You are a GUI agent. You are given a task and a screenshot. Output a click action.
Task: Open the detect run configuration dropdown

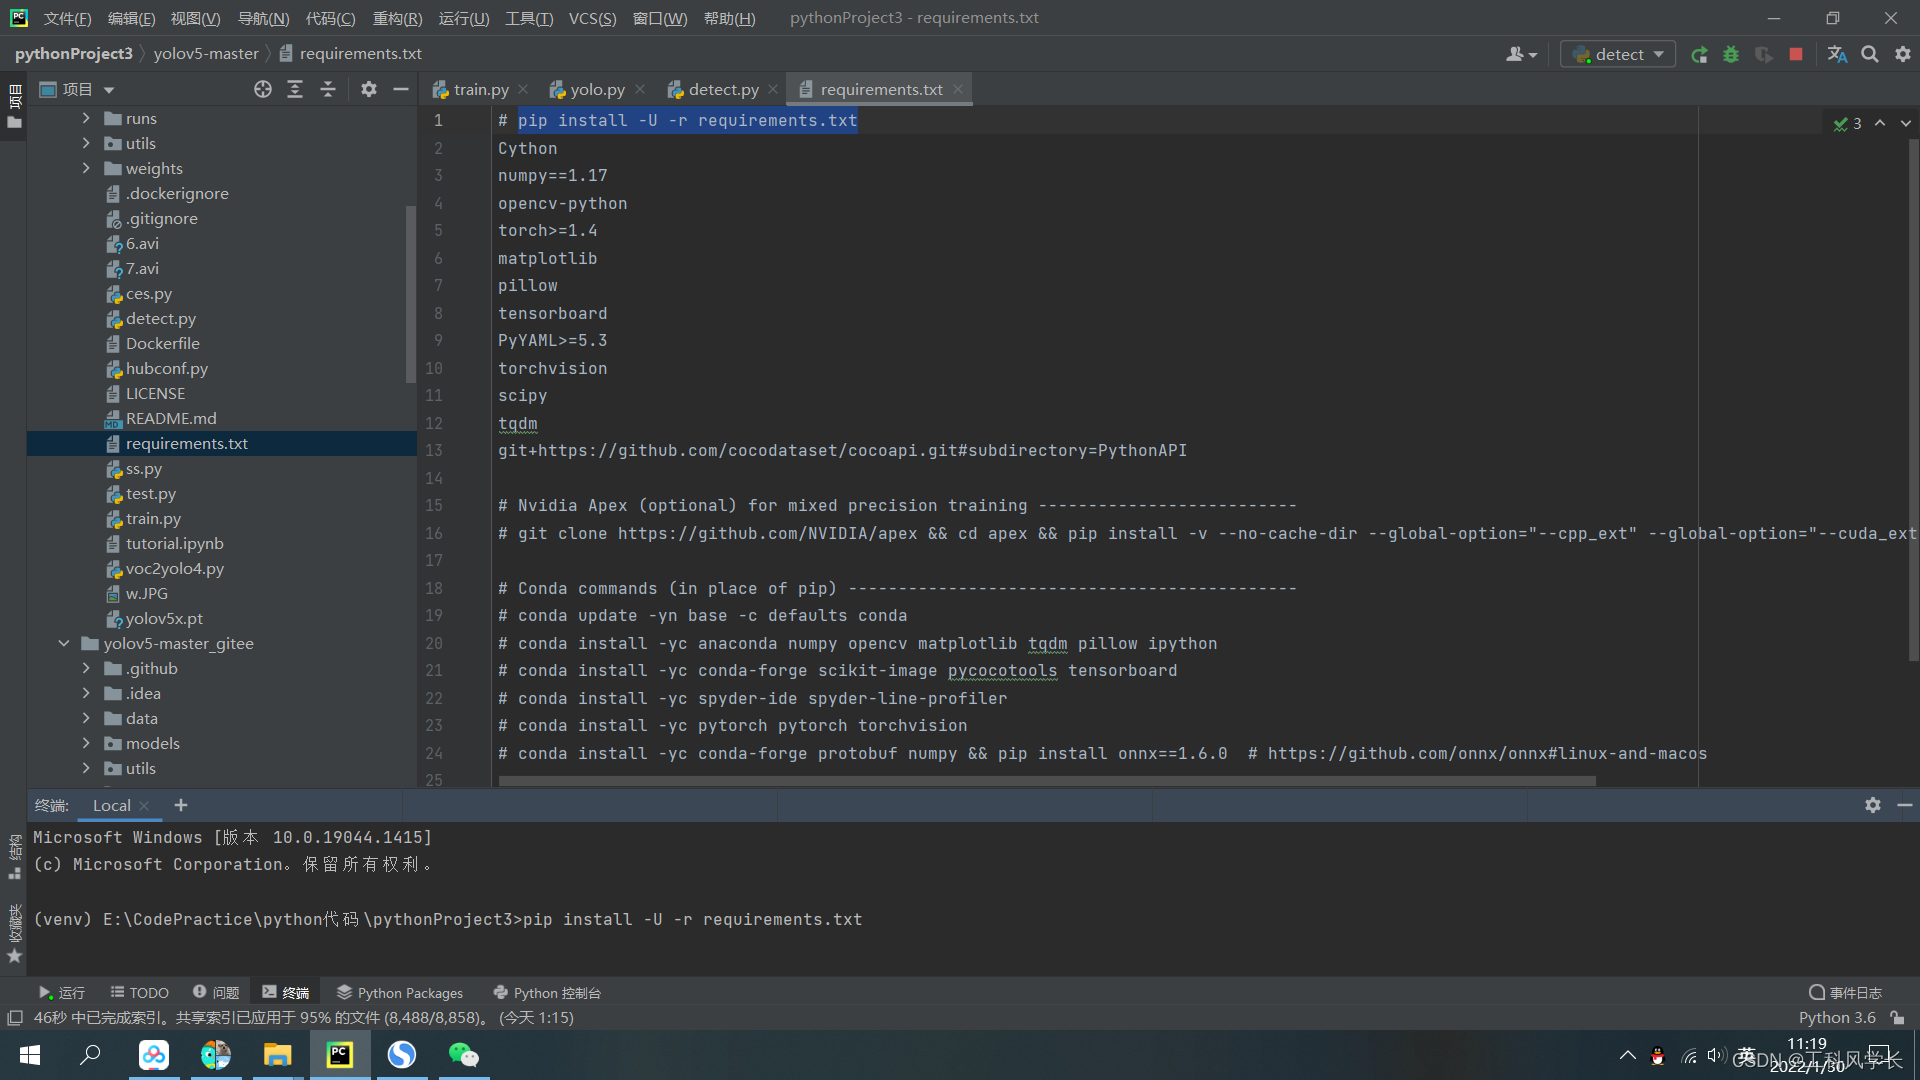[1619, 55]
